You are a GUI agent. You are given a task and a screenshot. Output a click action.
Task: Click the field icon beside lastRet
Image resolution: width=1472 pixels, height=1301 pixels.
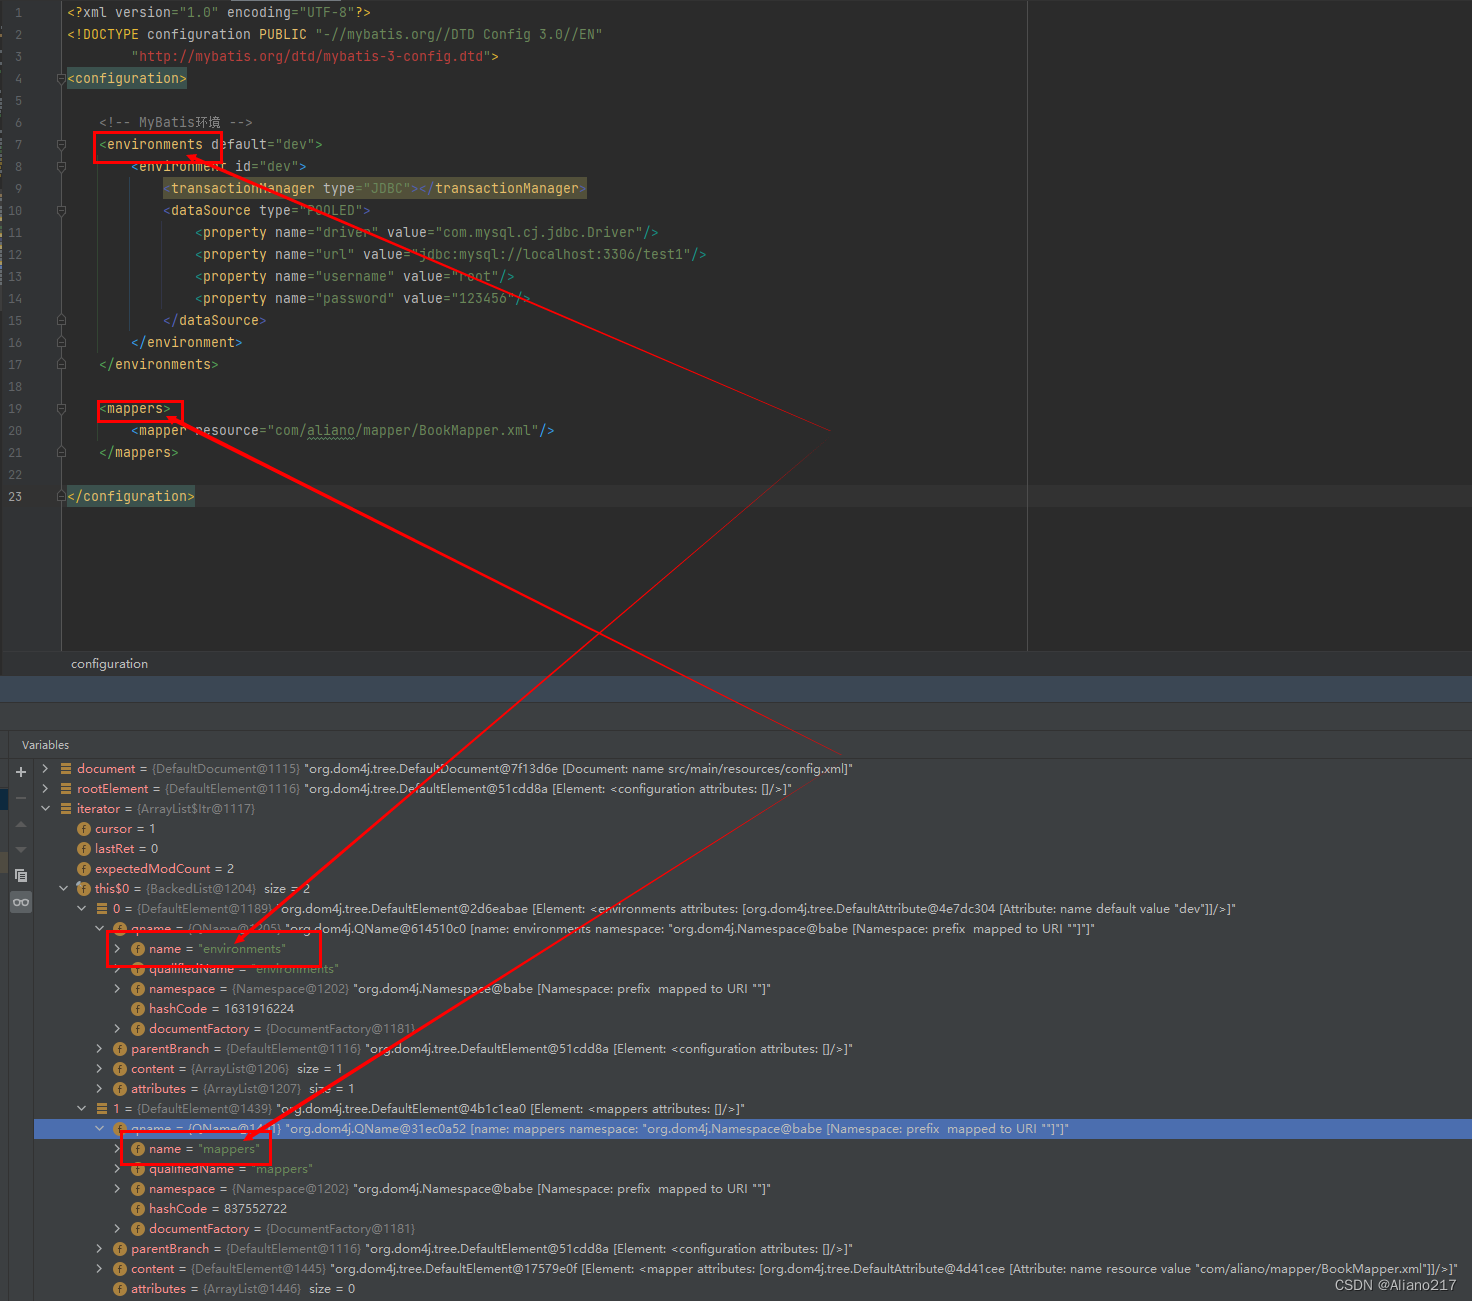(84, 849)
